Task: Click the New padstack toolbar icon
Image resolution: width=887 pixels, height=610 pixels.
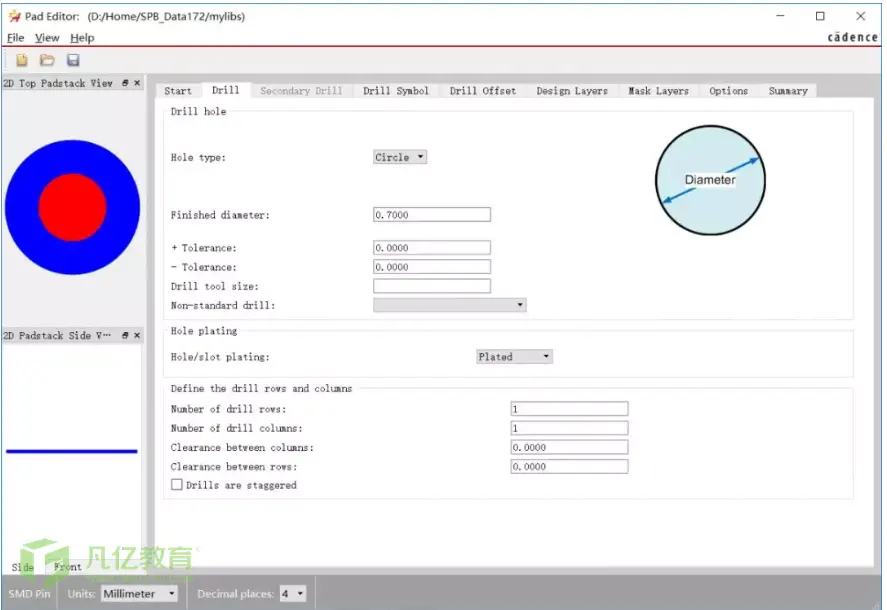Action: (21, 60)
